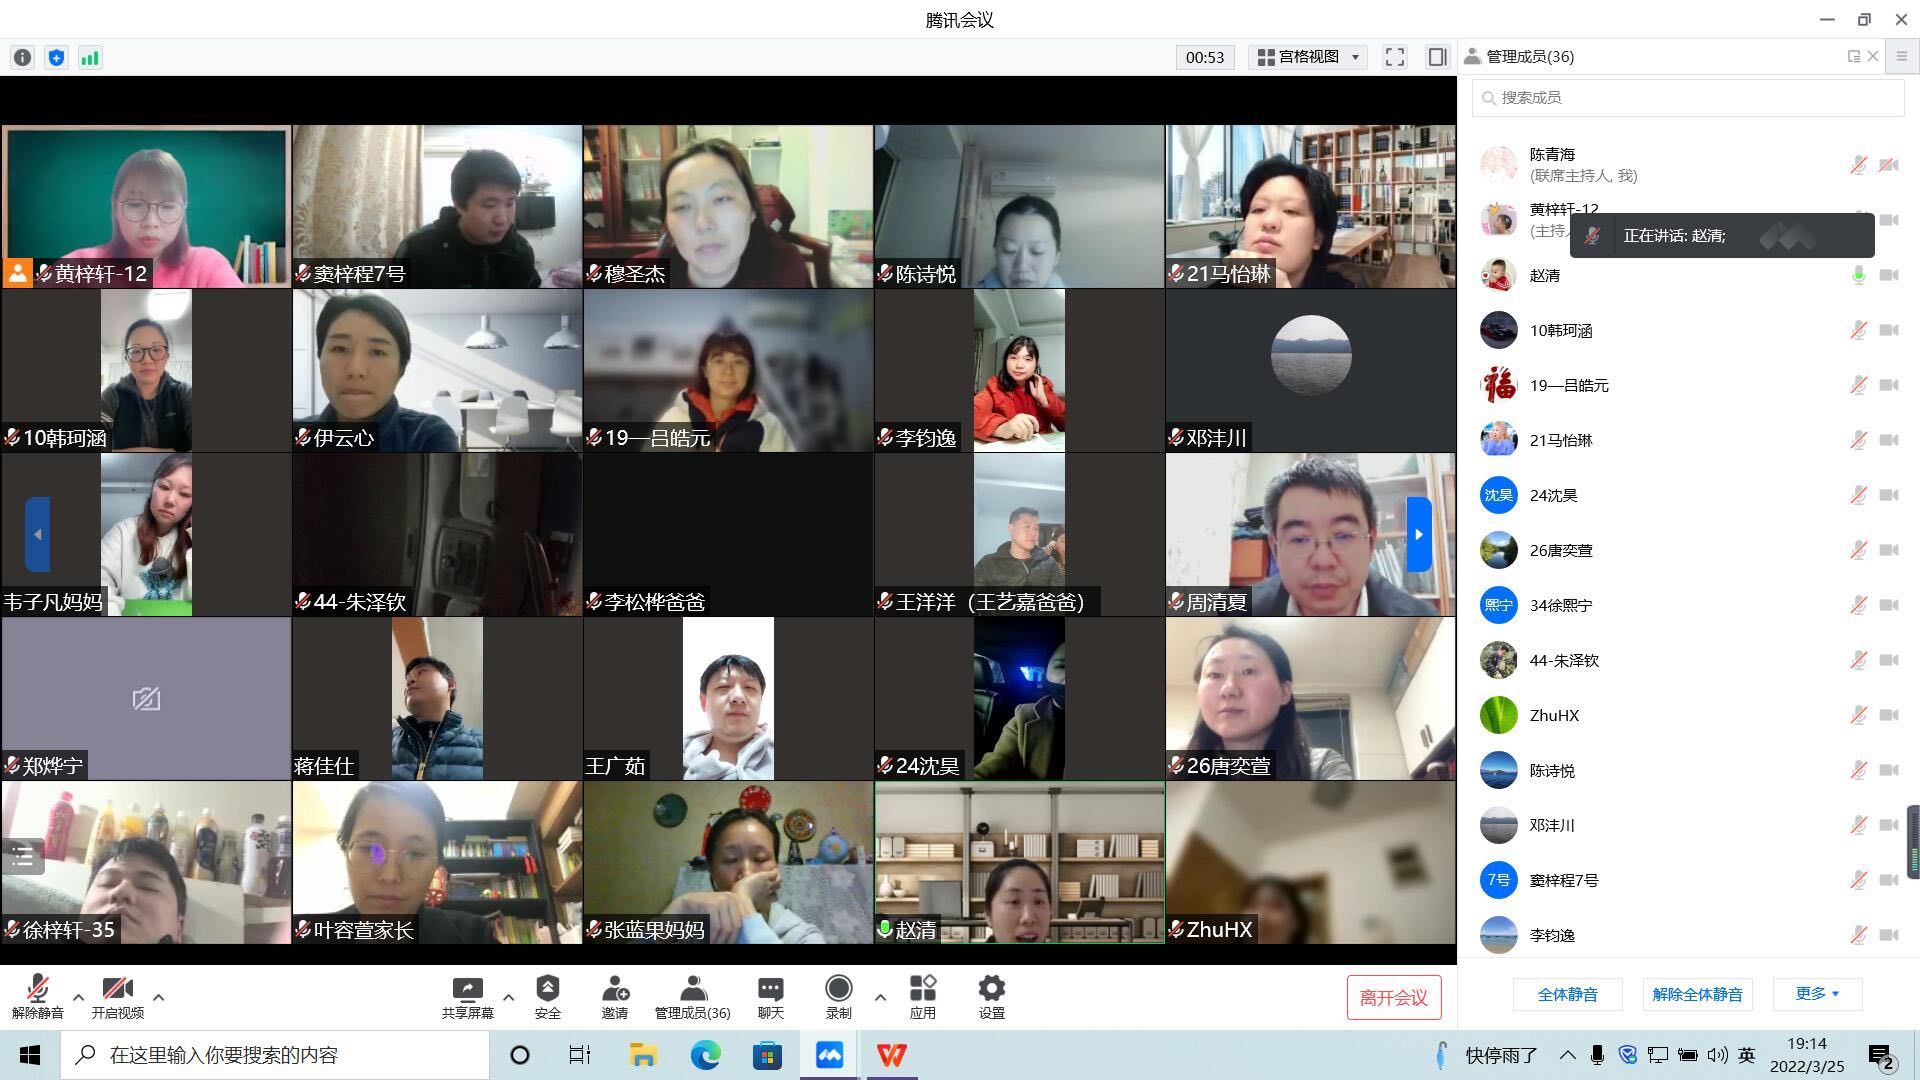Check the green network signal icon
Image resolution: width=1920 pixels, height=1080 pixels.
pyautogui.click(x=90, y=57)
